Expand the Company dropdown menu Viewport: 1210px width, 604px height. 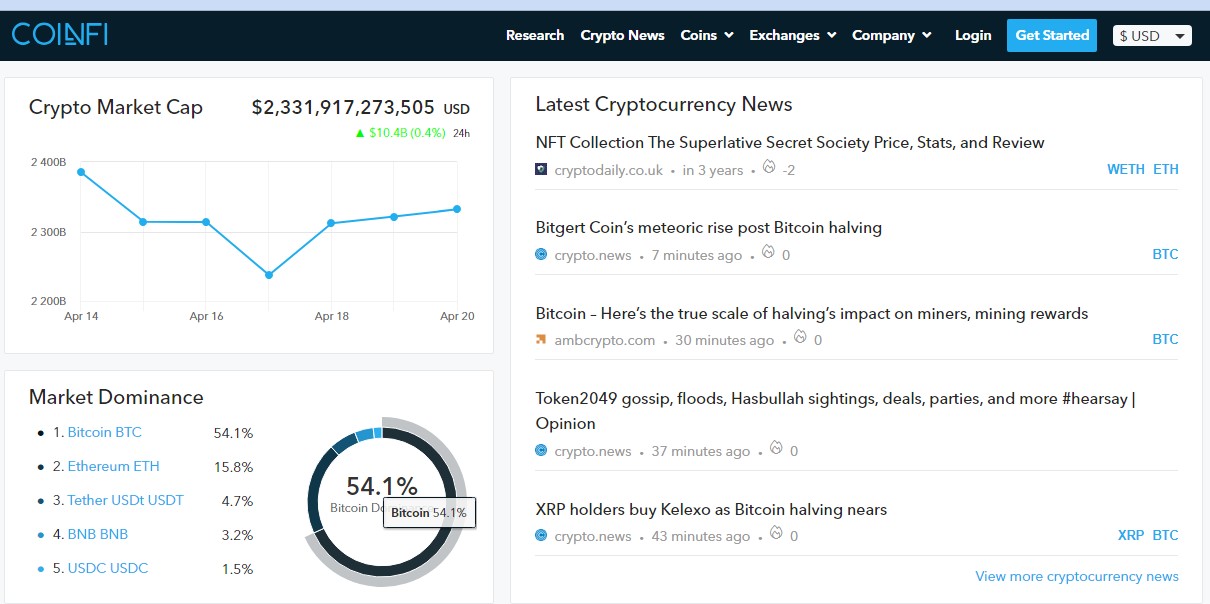click(x=892, y=35)
